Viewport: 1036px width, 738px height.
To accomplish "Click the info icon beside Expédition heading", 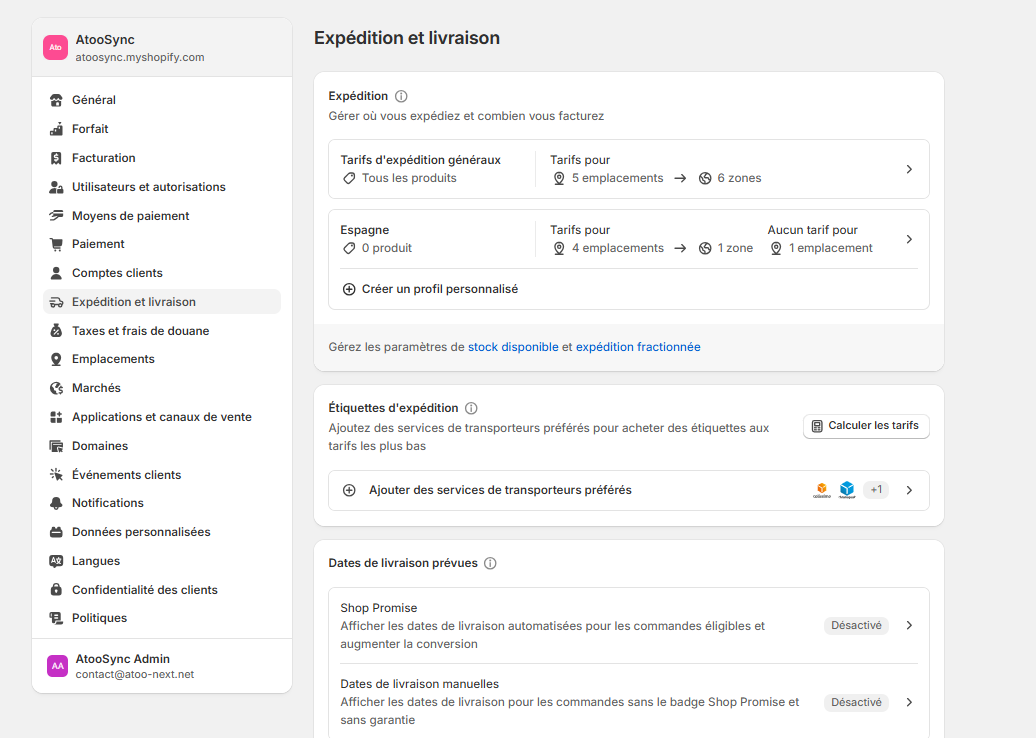I will (x=401, y=96).
